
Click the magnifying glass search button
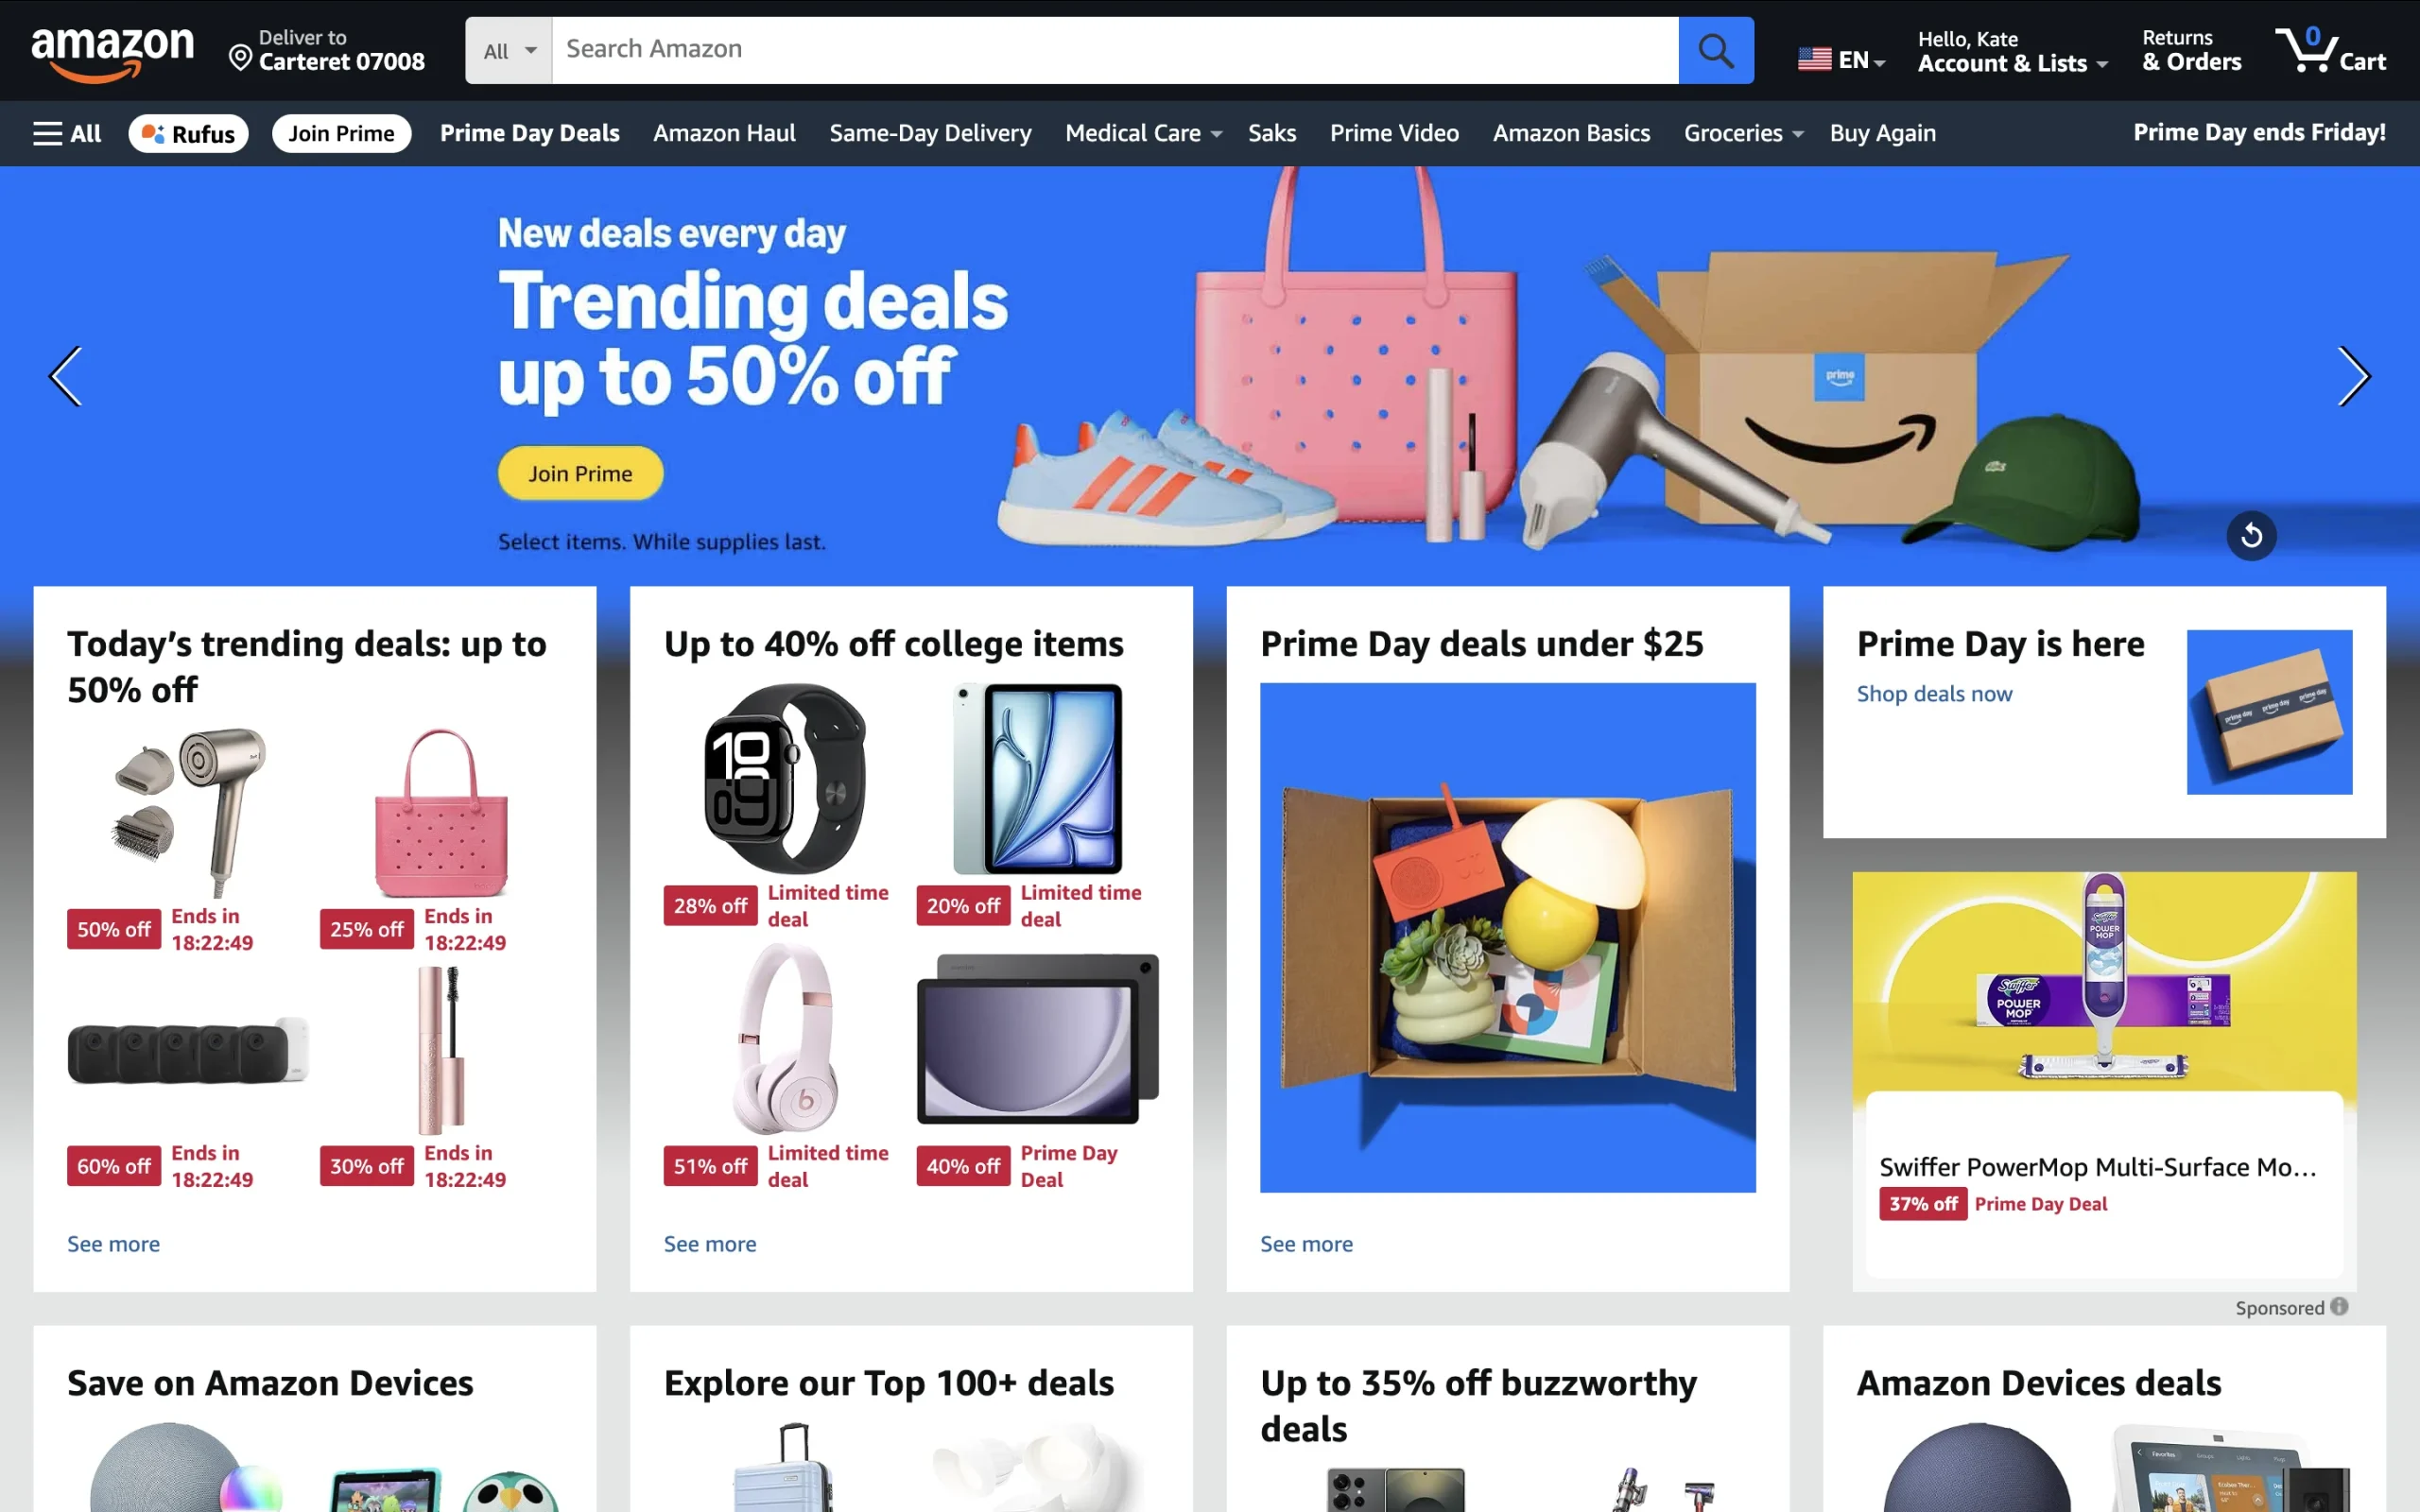[1715, 50]
